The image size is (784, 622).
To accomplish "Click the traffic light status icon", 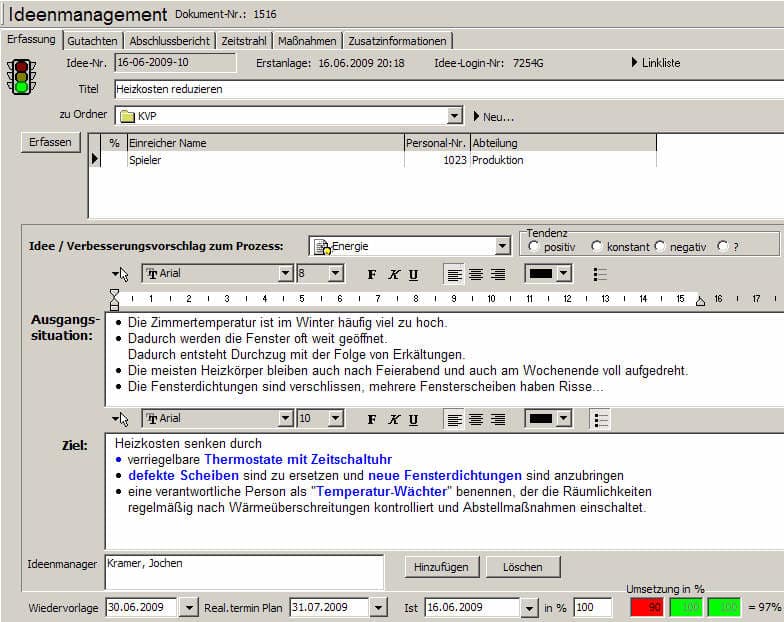I will pos(20,76).
